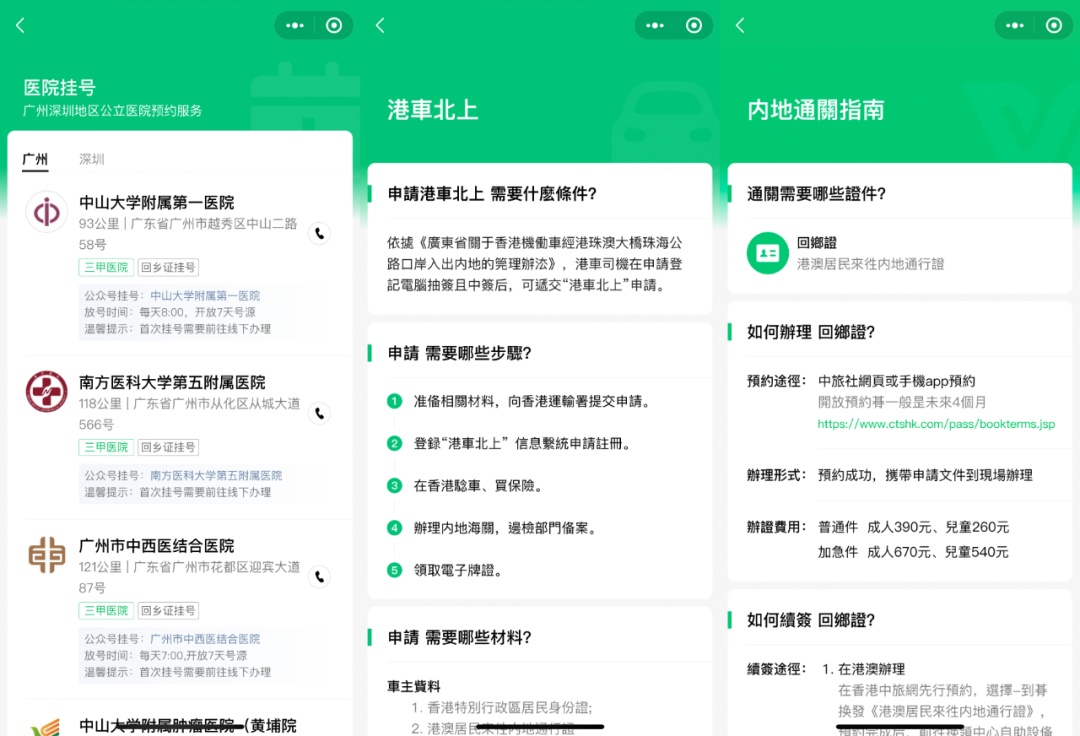The image size is (1080, 736).
Task: Open 中山大学附属肿瘤医院 (黄埔院 entry
Action: coord(187,725)
